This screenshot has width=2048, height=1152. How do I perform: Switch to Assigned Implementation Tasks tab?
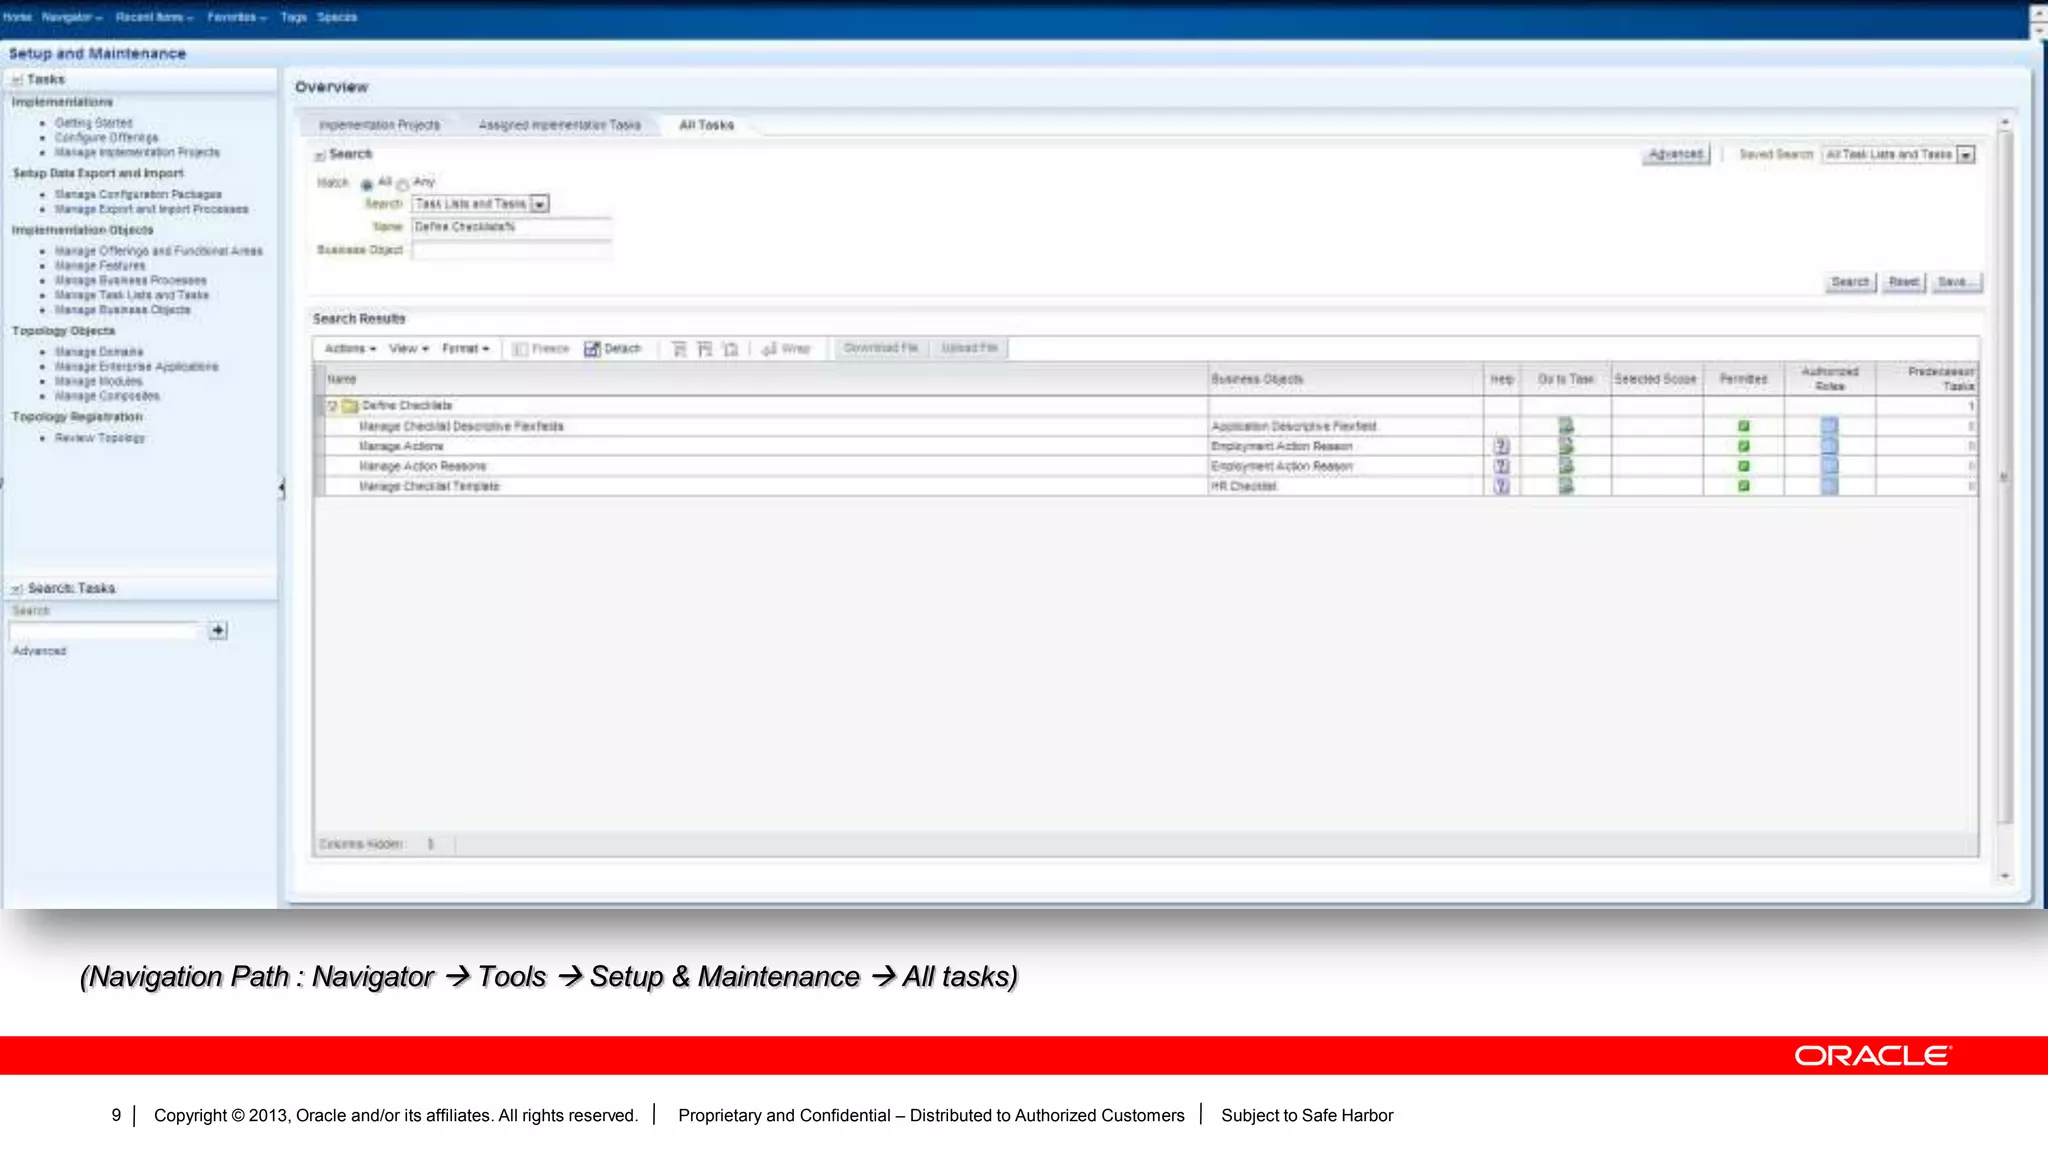tap(559, 125)
